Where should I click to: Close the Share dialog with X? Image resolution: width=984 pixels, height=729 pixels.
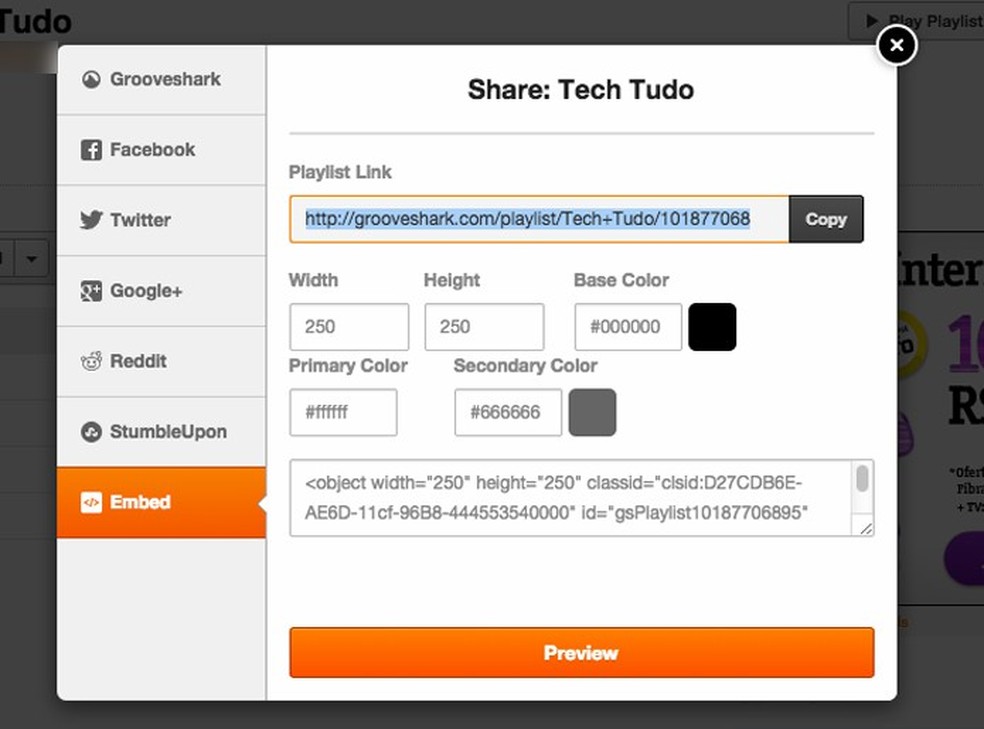click(x=896, y=45)
